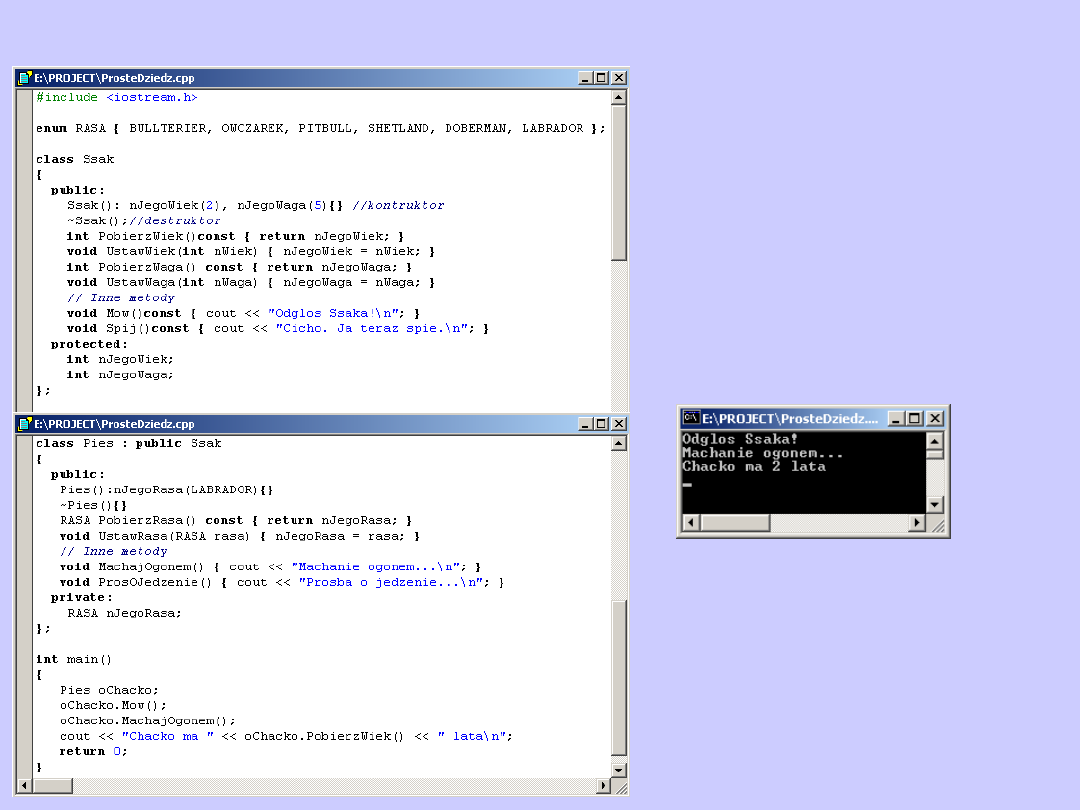Click the lower window title E:\PROJECT\ProsteDziedz.cpp
1080x810 pixels.
pos(114,424)
